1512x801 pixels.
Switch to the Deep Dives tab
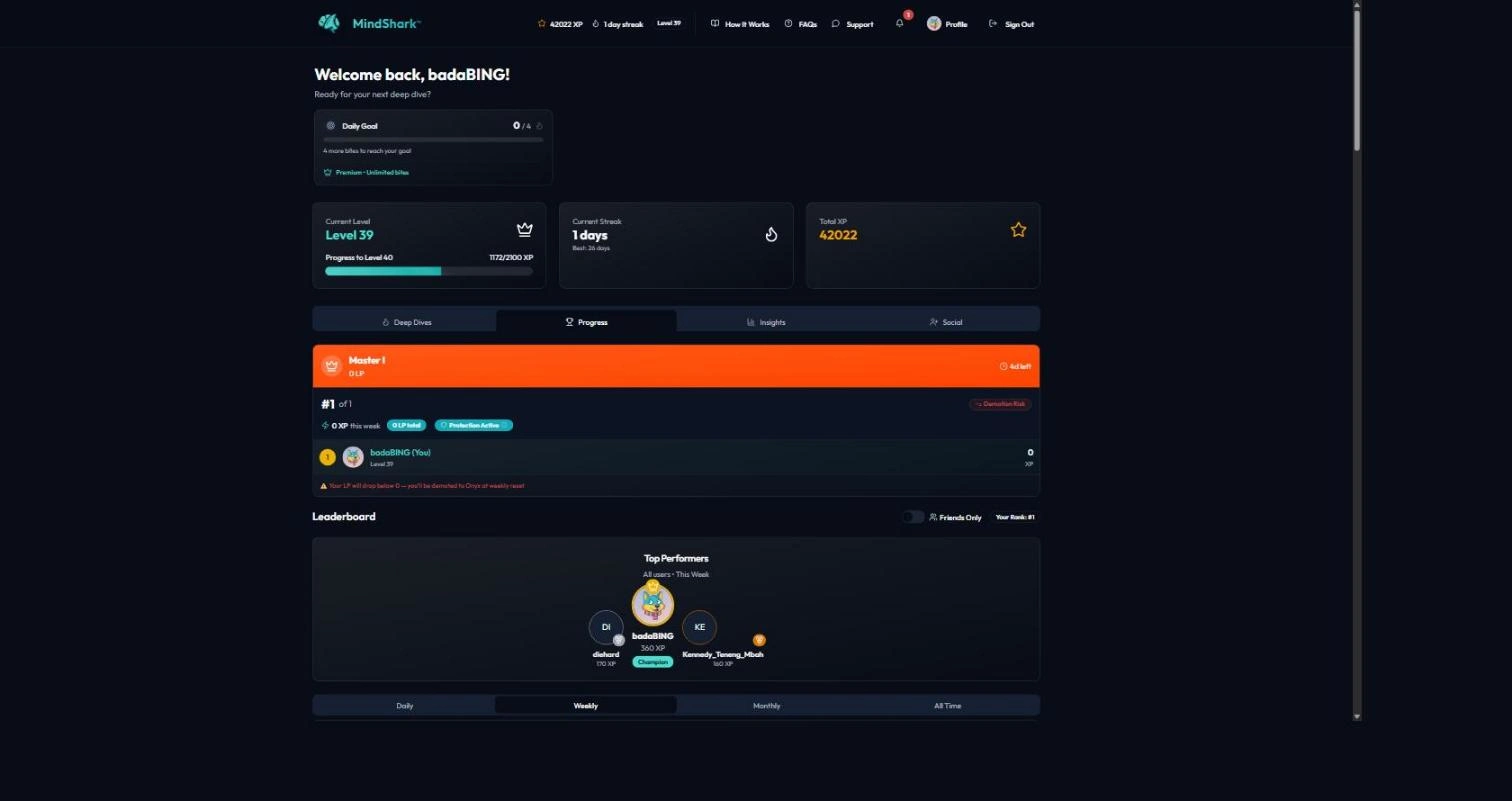click(x=405, y=322)
